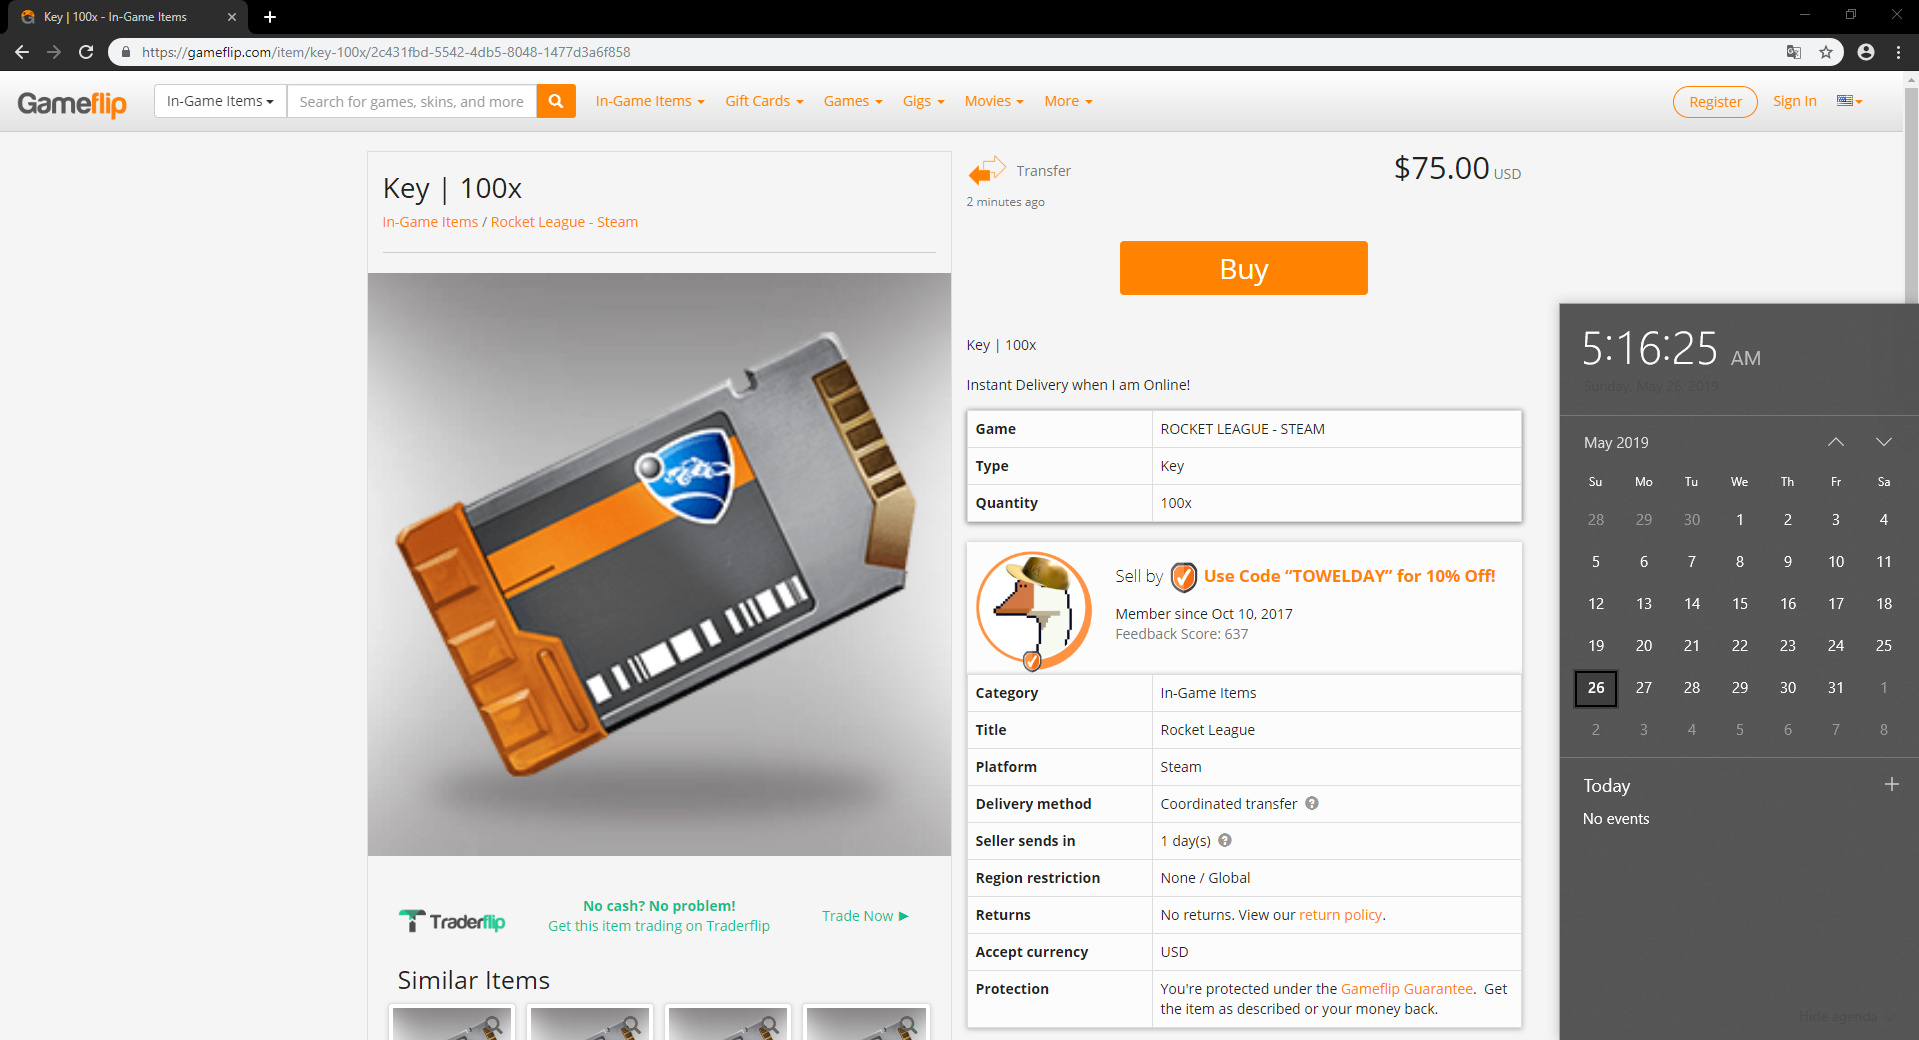Click the Key | 100x browser tab
The image size is (1919, 1040).
click(126, 17)
